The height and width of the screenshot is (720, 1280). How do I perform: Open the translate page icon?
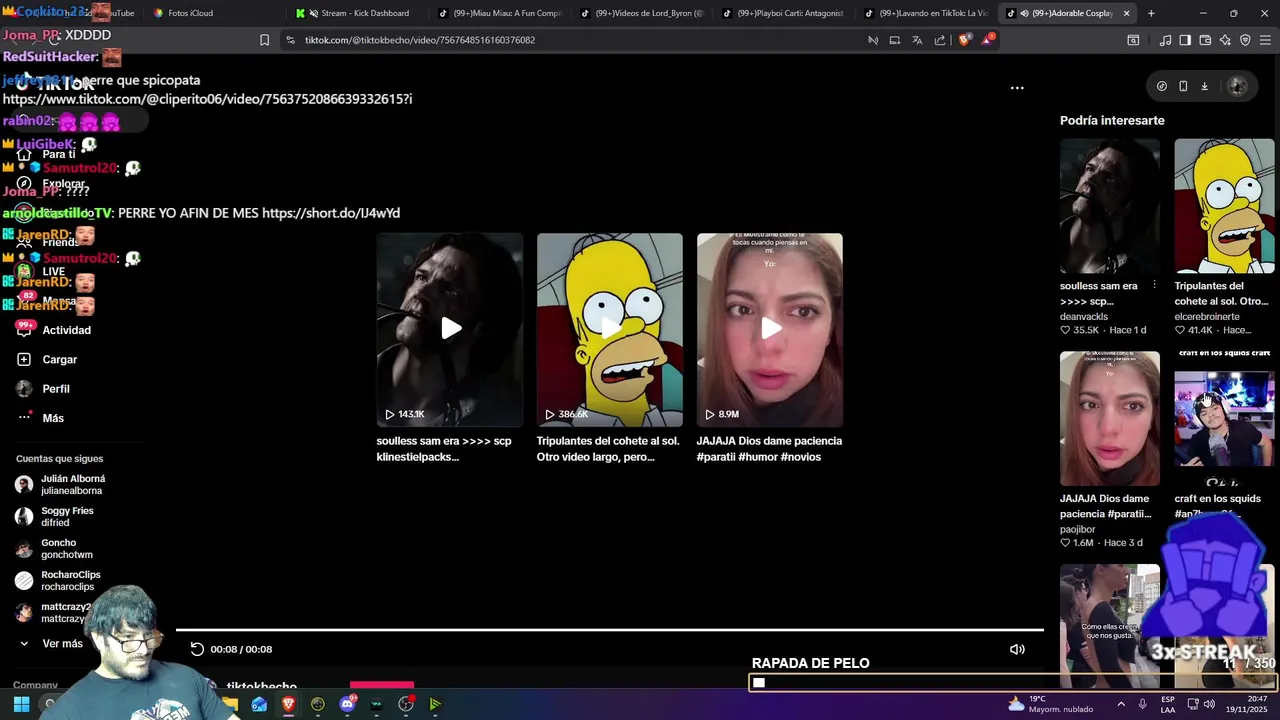coord(917,40)
